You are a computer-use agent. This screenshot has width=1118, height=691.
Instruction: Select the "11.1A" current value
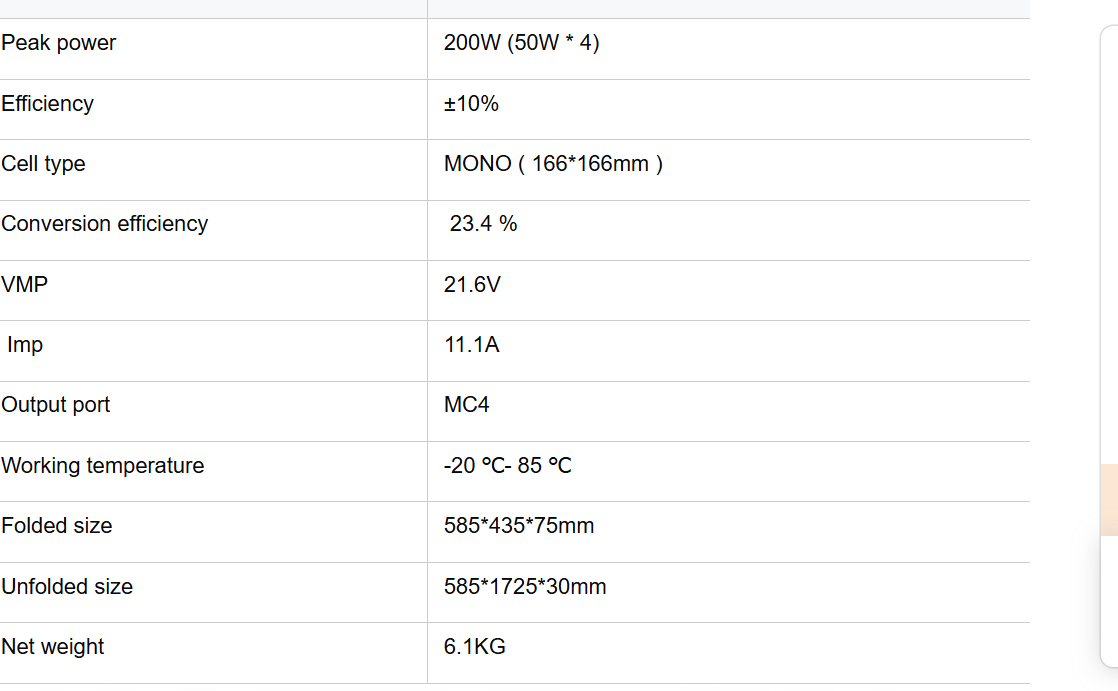471,345
